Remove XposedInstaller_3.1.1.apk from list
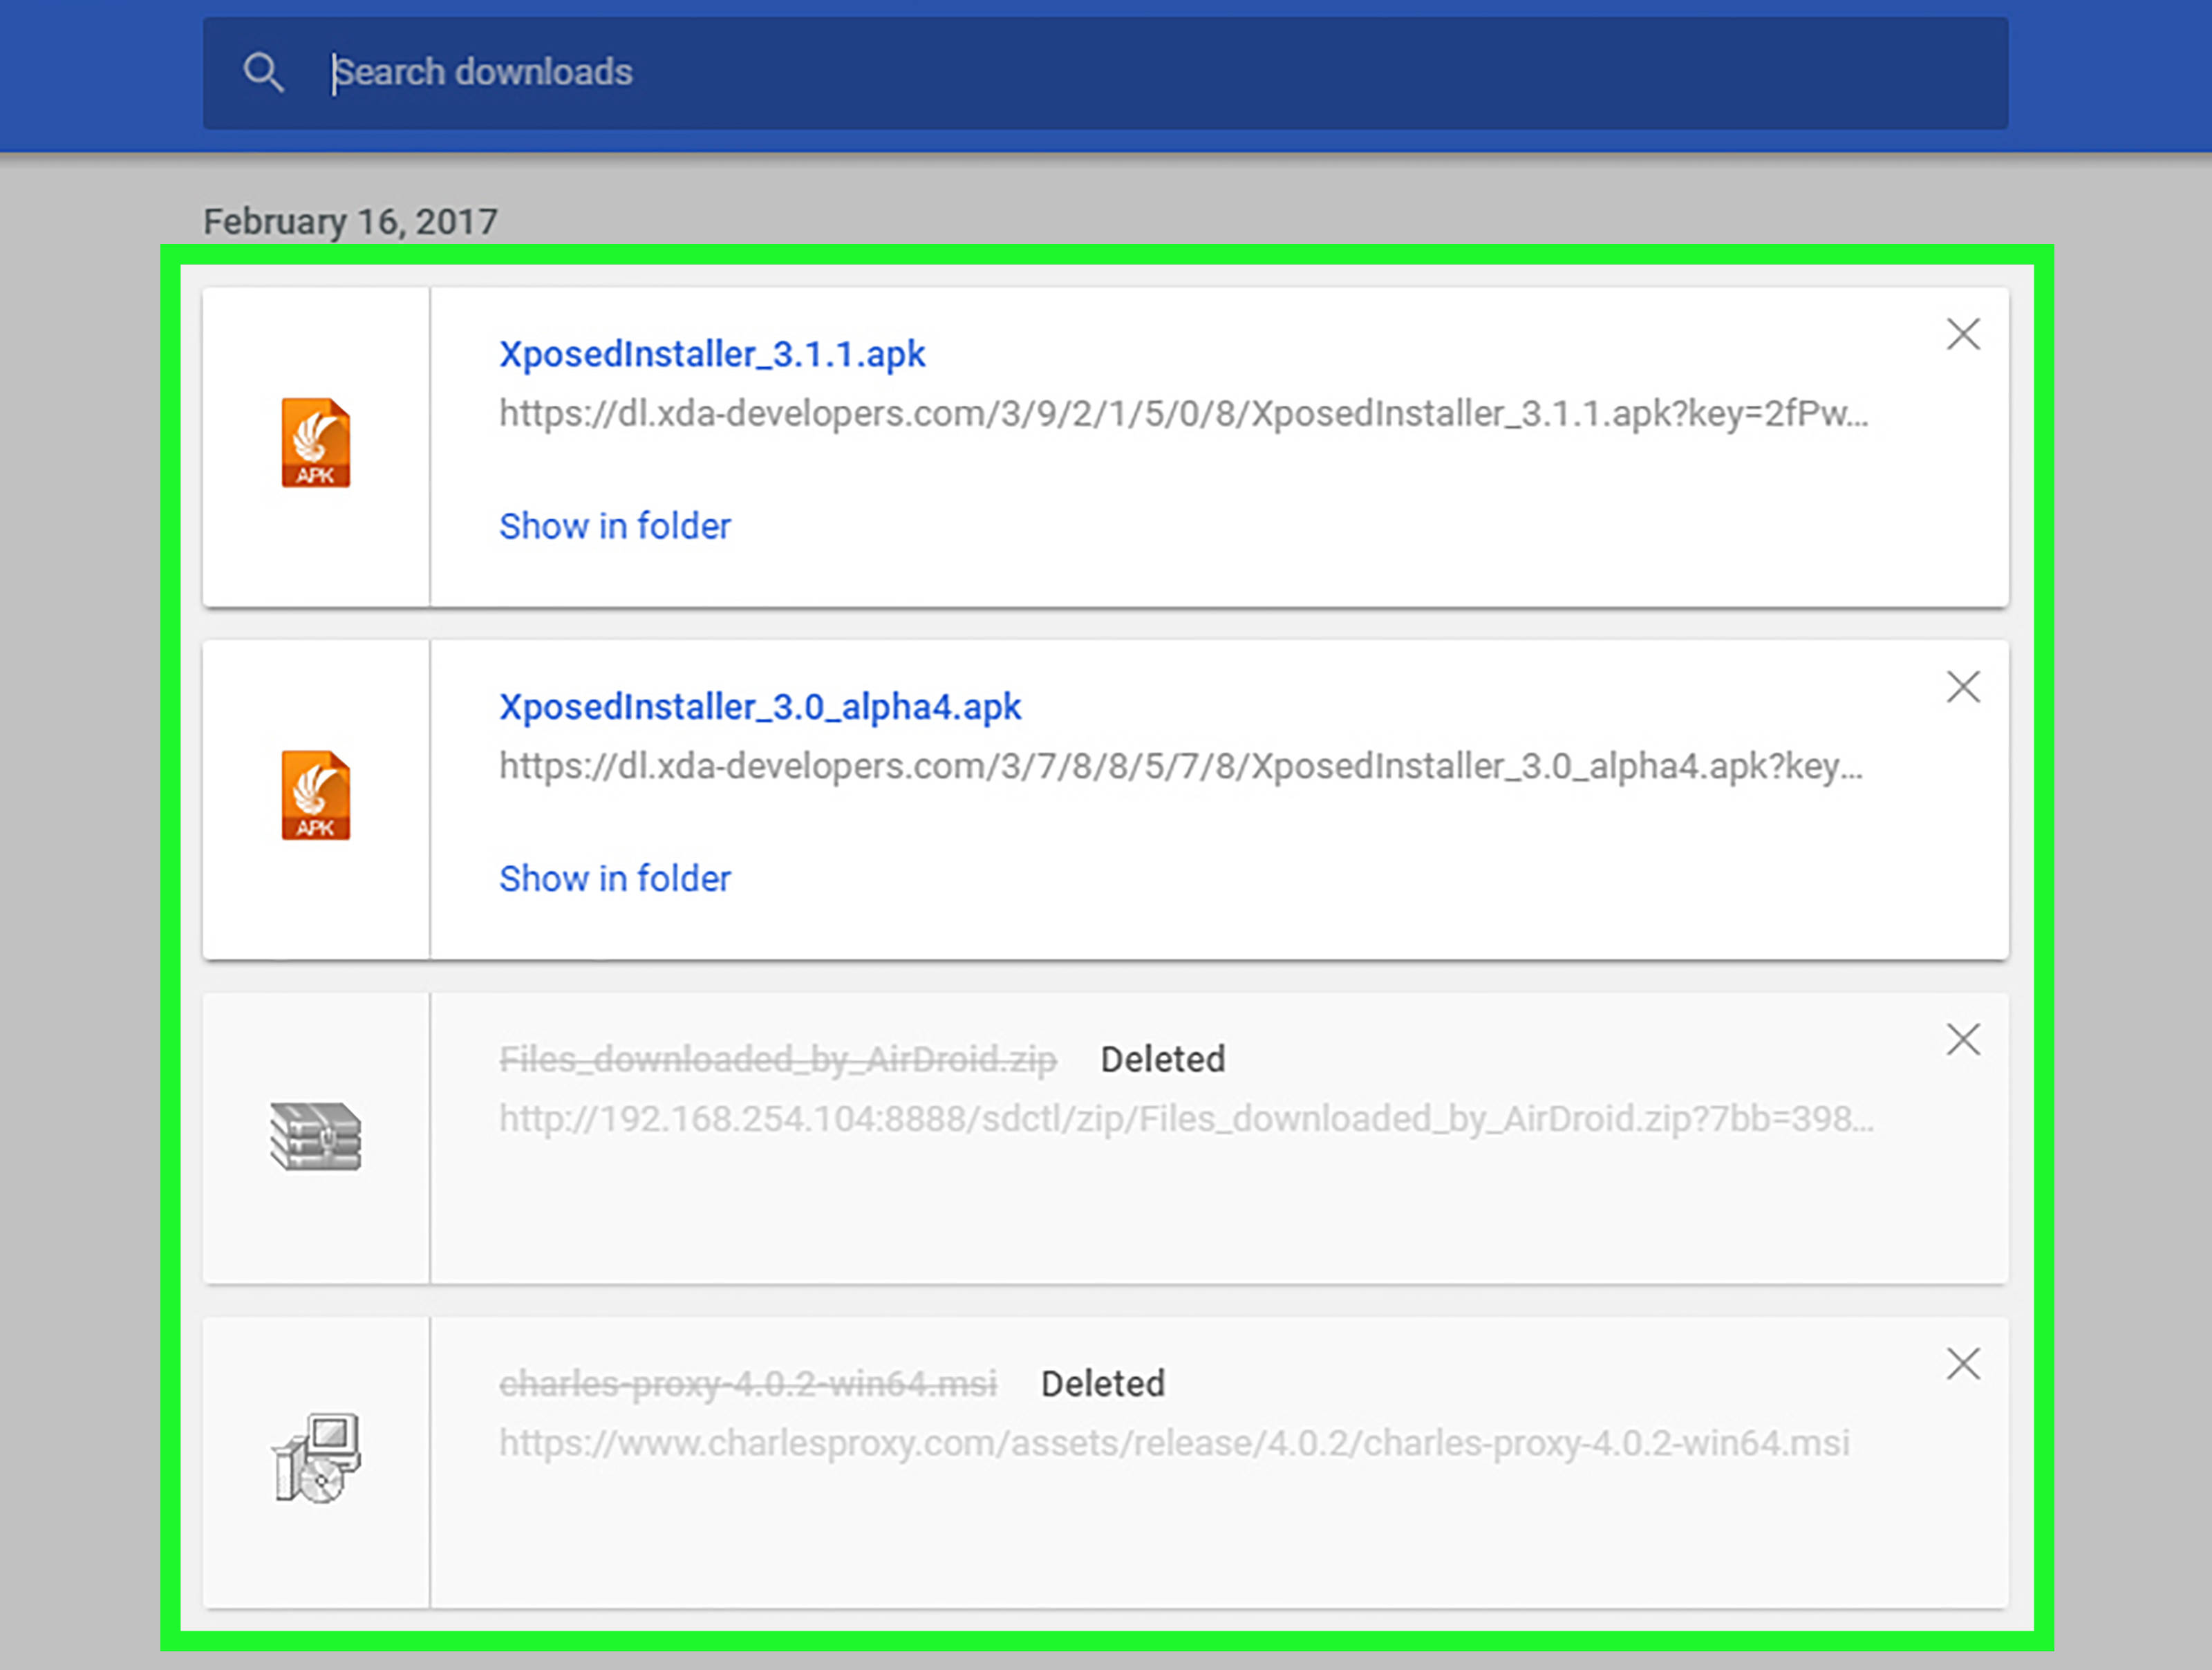The image size is (2212, 1670). pos(1963,334)
